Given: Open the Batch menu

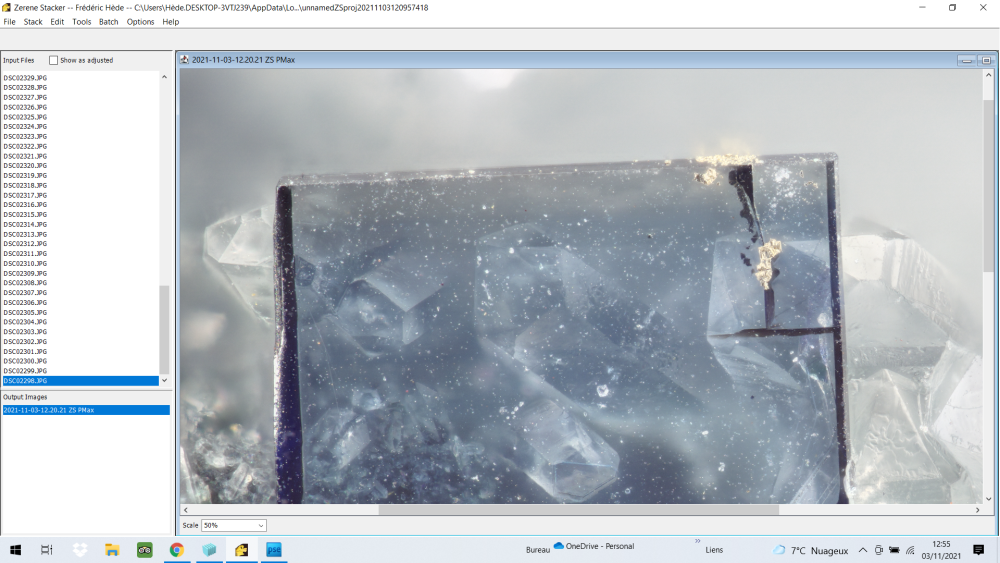Looking at the screenshot, I should pyautogui.click(x=108, y=22).
